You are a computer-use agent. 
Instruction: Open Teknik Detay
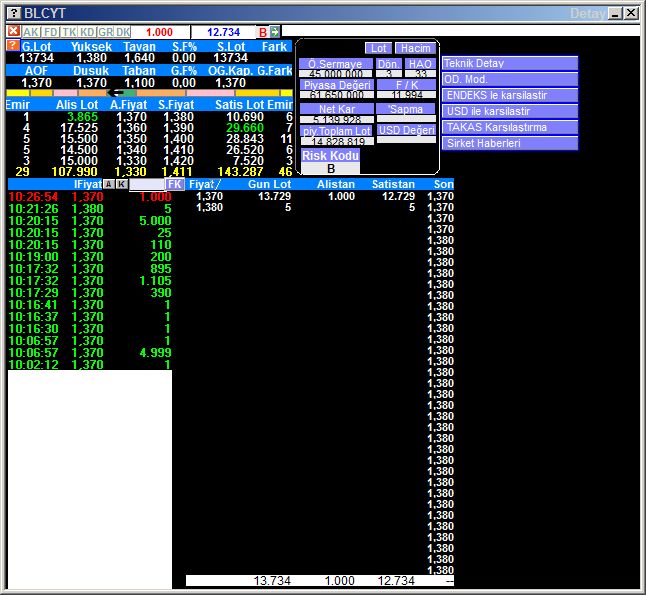click(510, 63)
